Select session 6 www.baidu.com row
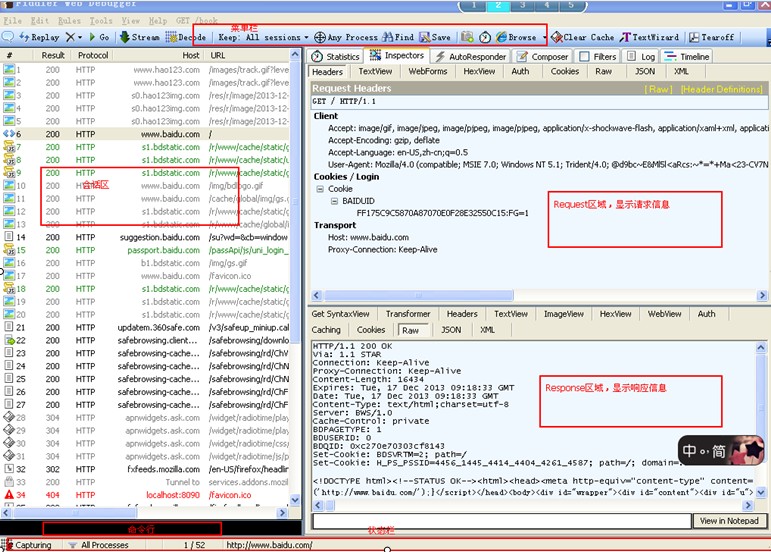771x552 pixels. click(x=146, y=134)
